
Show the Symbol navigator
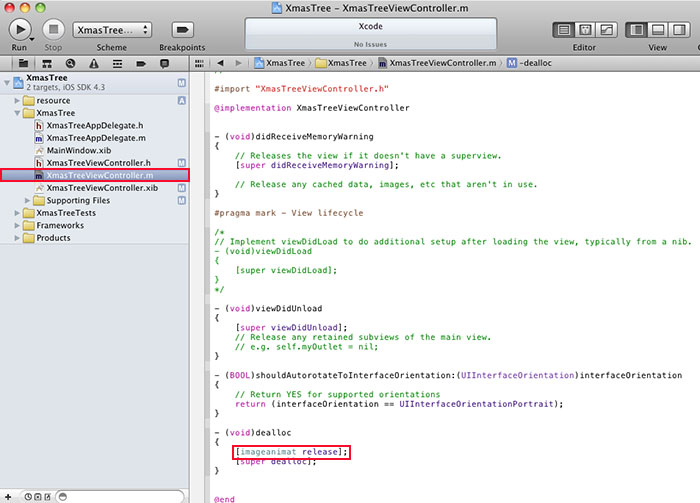click(x=46, y=63)
